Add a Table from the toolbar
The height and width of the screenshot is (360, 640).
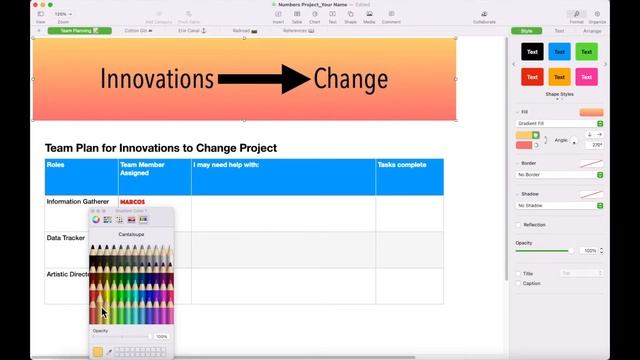(x=297, y=14)
